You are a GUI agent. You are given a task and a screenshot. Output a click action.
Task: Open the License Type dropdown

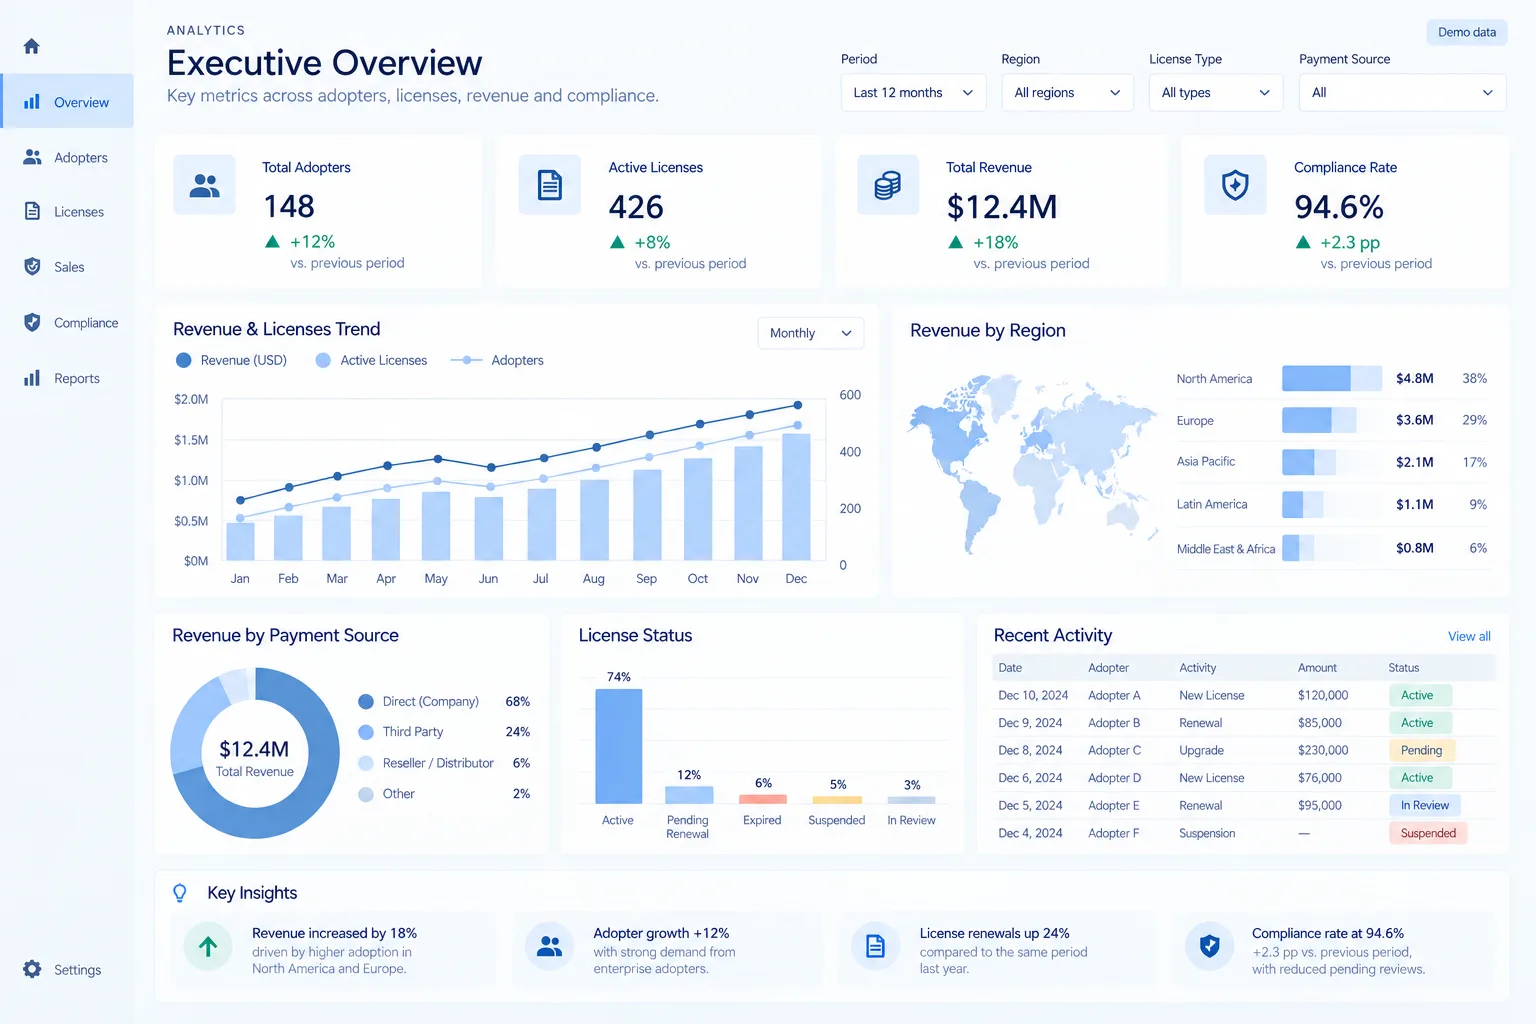1216,93
